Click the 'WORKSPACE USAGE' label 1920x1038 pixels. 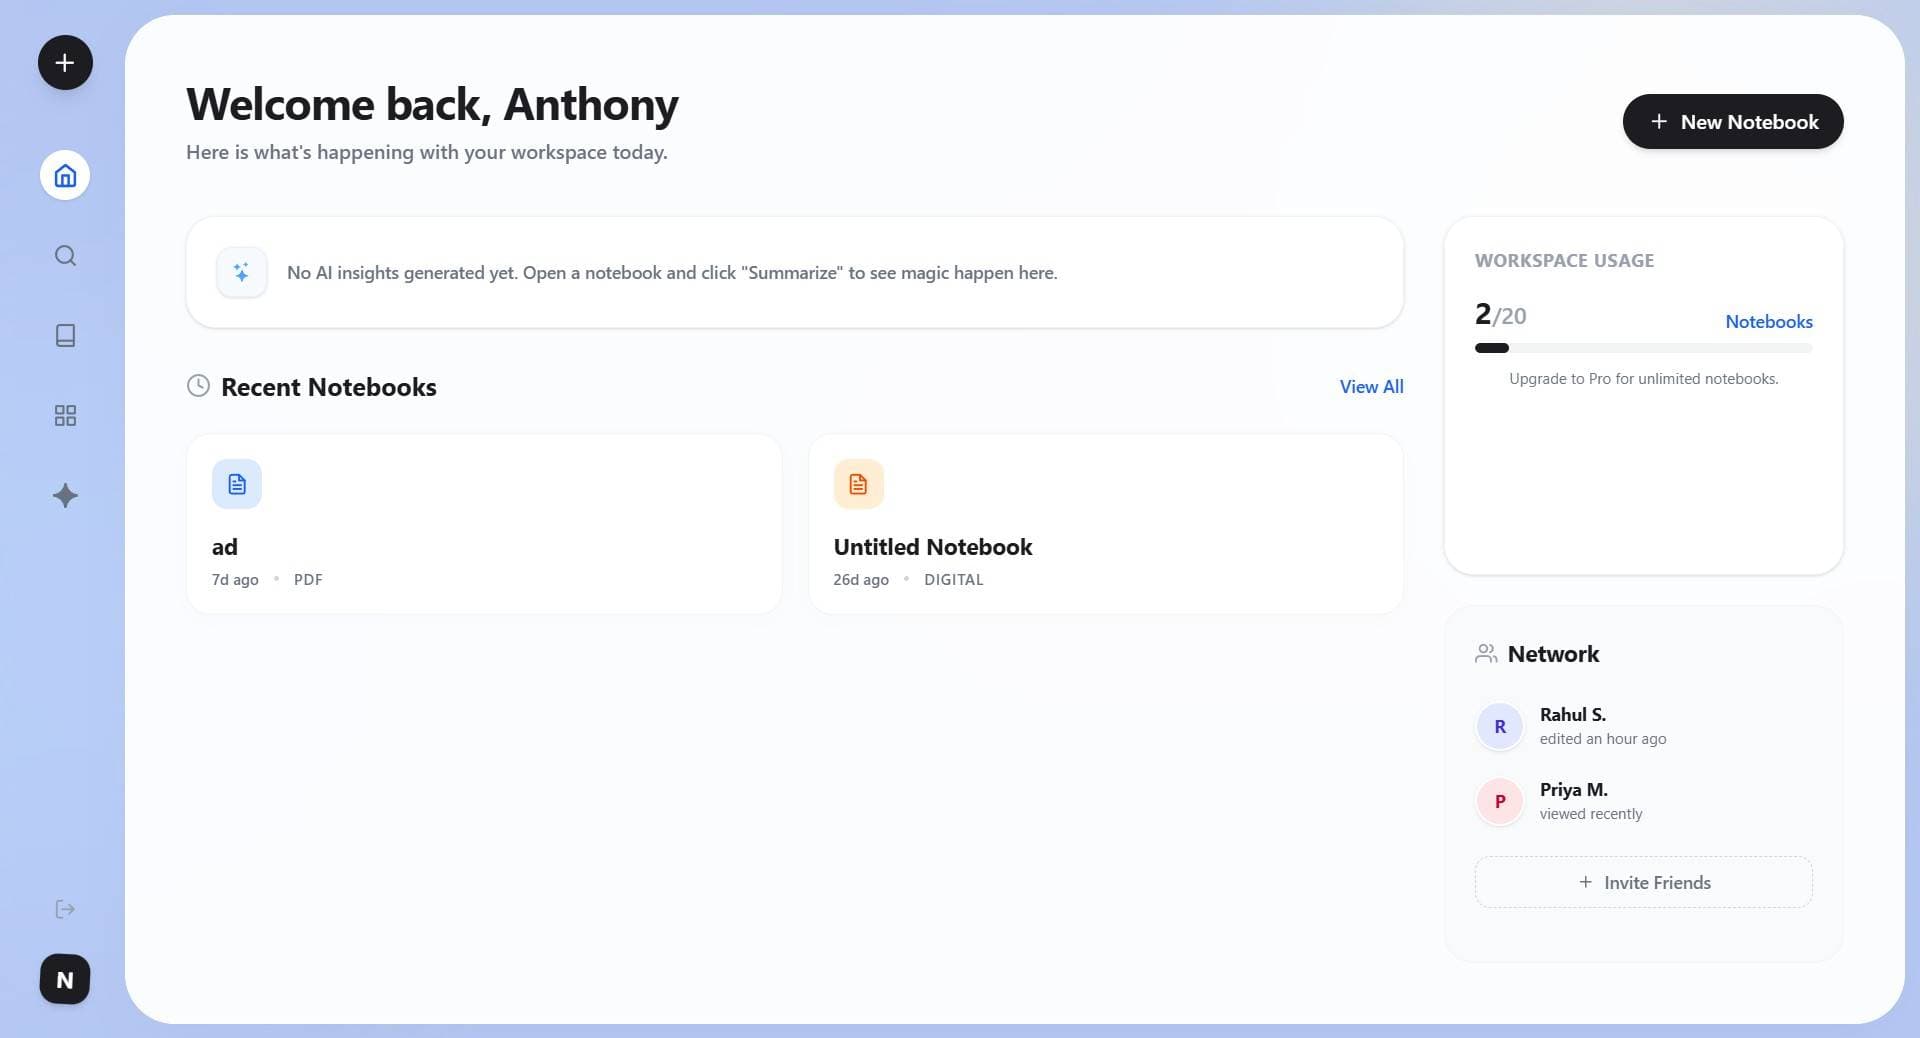(1565, 261)
